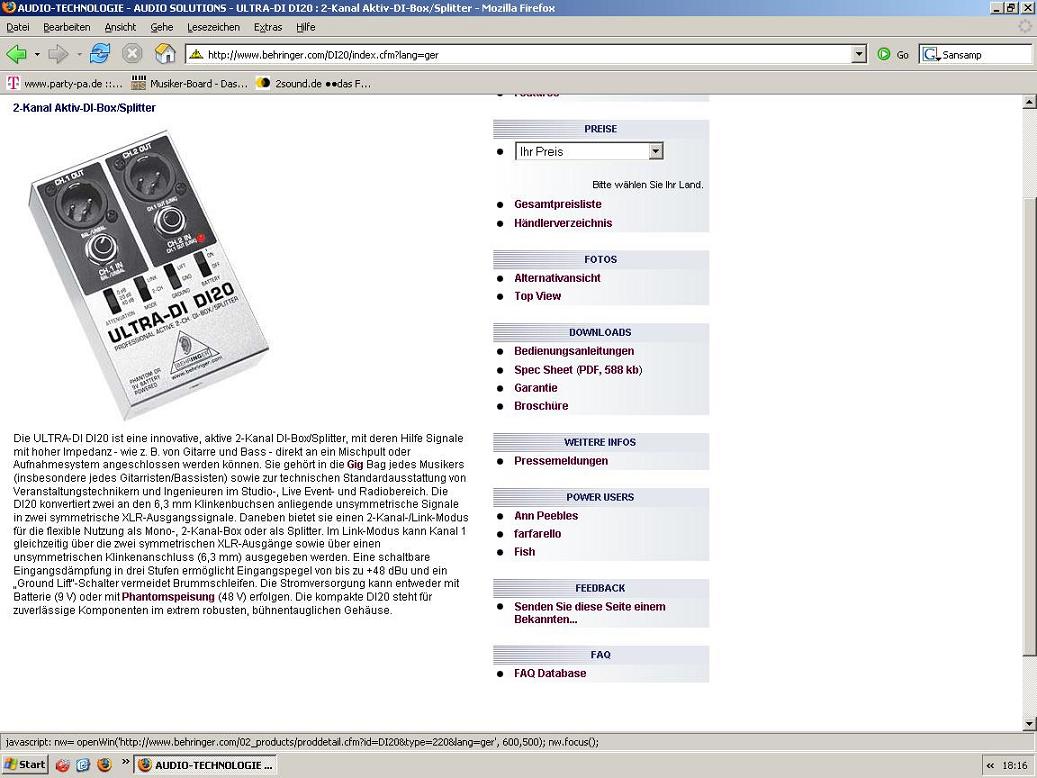Expand the quick launch overflow chevron

[126, 763]
